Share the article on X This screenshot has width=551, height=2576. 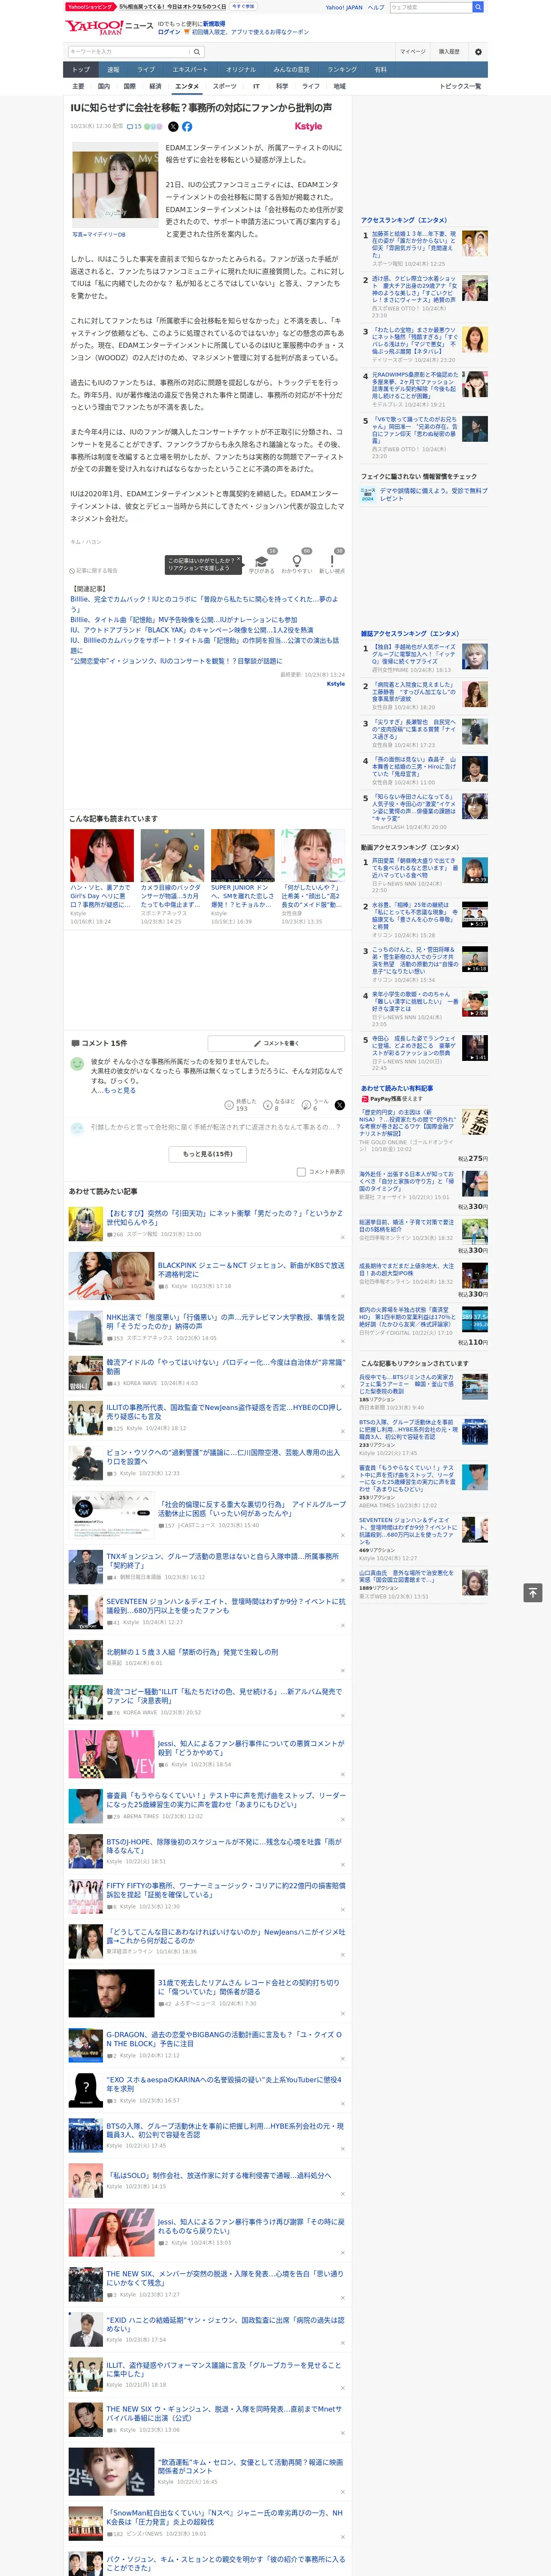(x=173, y=127)
